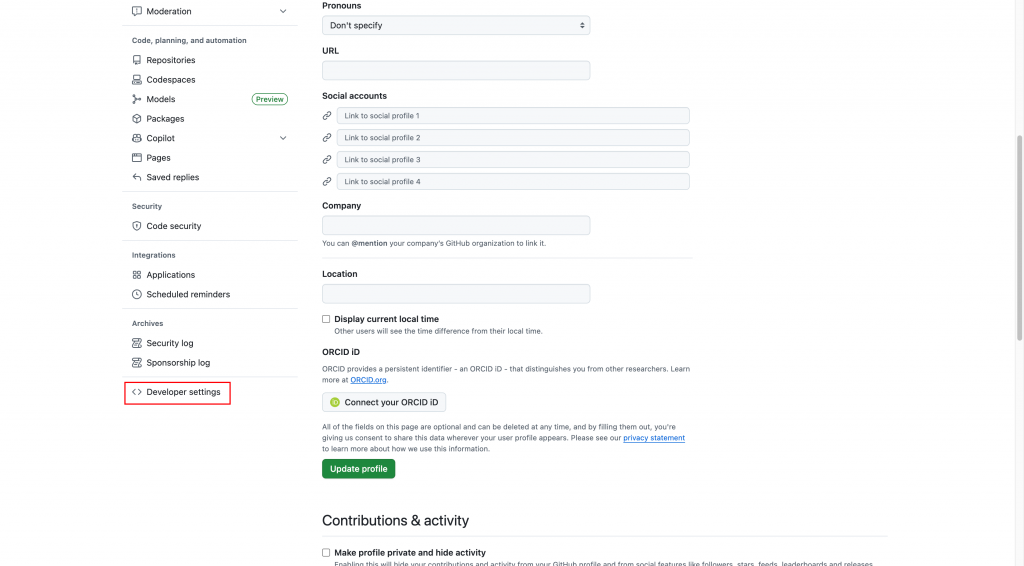Expand the Copilot sidebar section
Image resolution: width=1024 pixels, height=566 pixels.
(283, 138)
